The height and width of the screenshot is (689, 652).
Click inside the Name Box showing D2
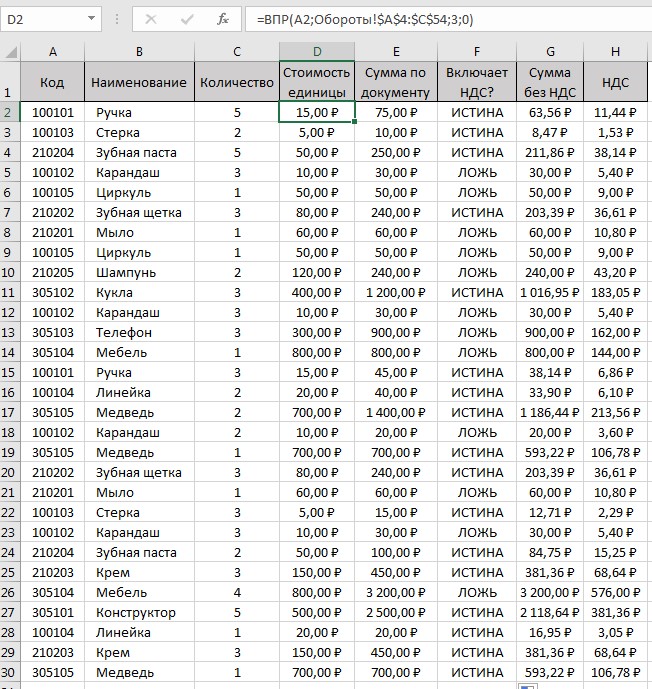coord(43,19)
